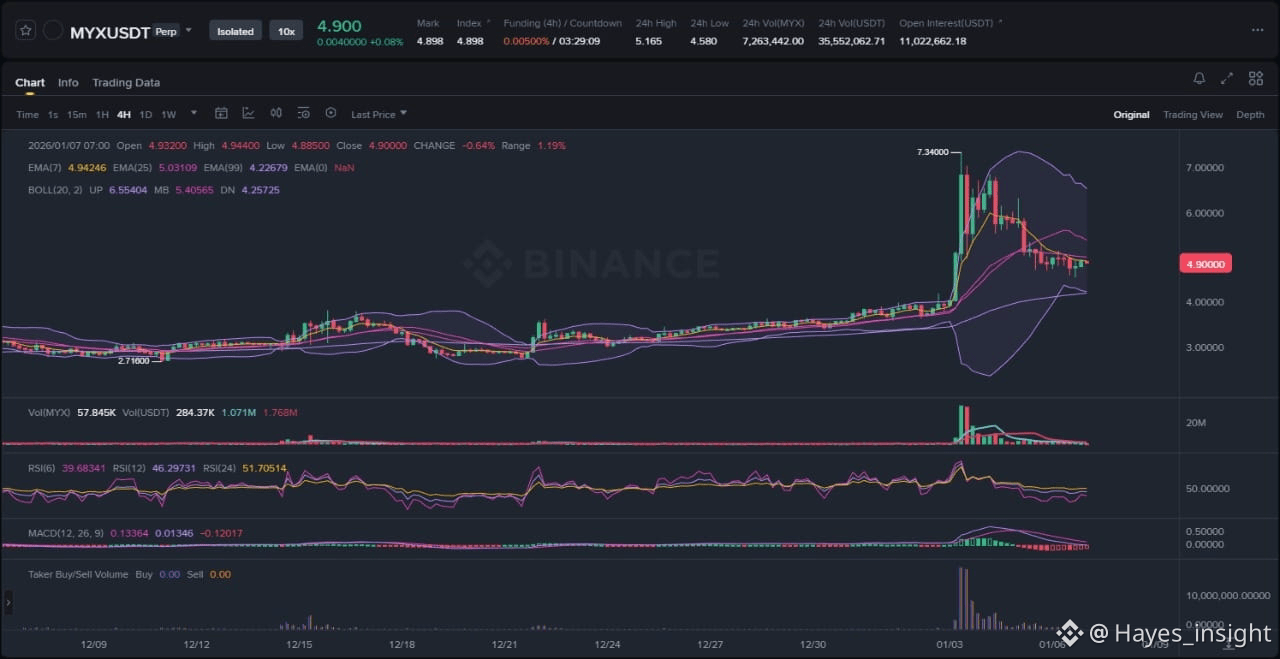Open the Trading Data tab

point(126,83)
